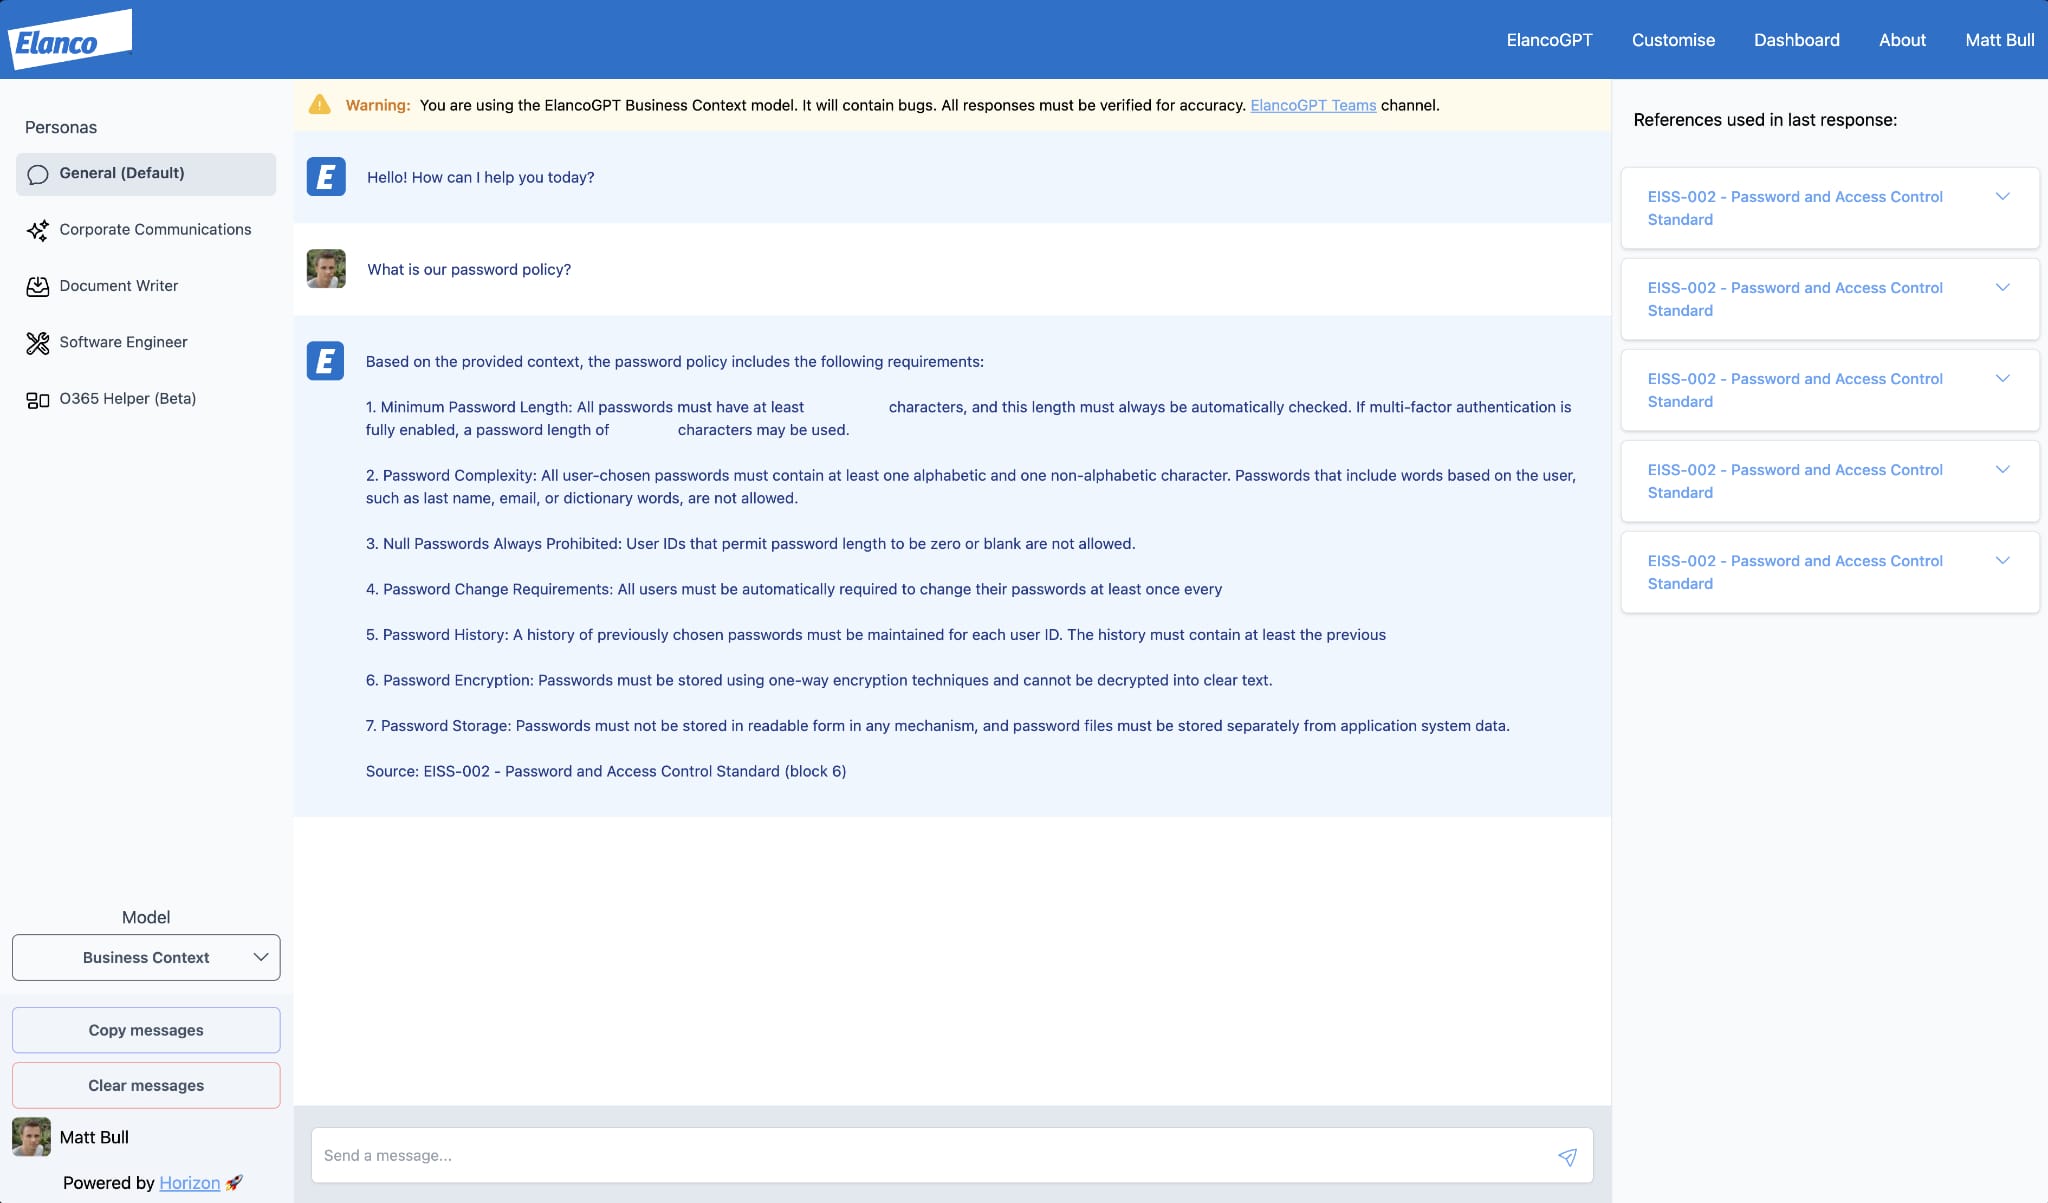Click the Matt Bull name in sidebar
2048x1203 pixels.
(94, 1137)
